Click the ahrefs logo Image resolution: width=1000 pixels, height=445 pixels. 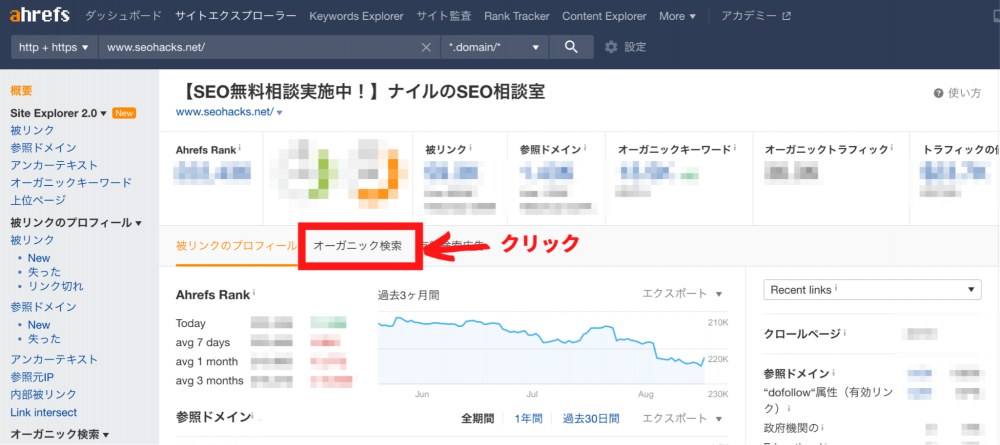[x=40, y=15]
